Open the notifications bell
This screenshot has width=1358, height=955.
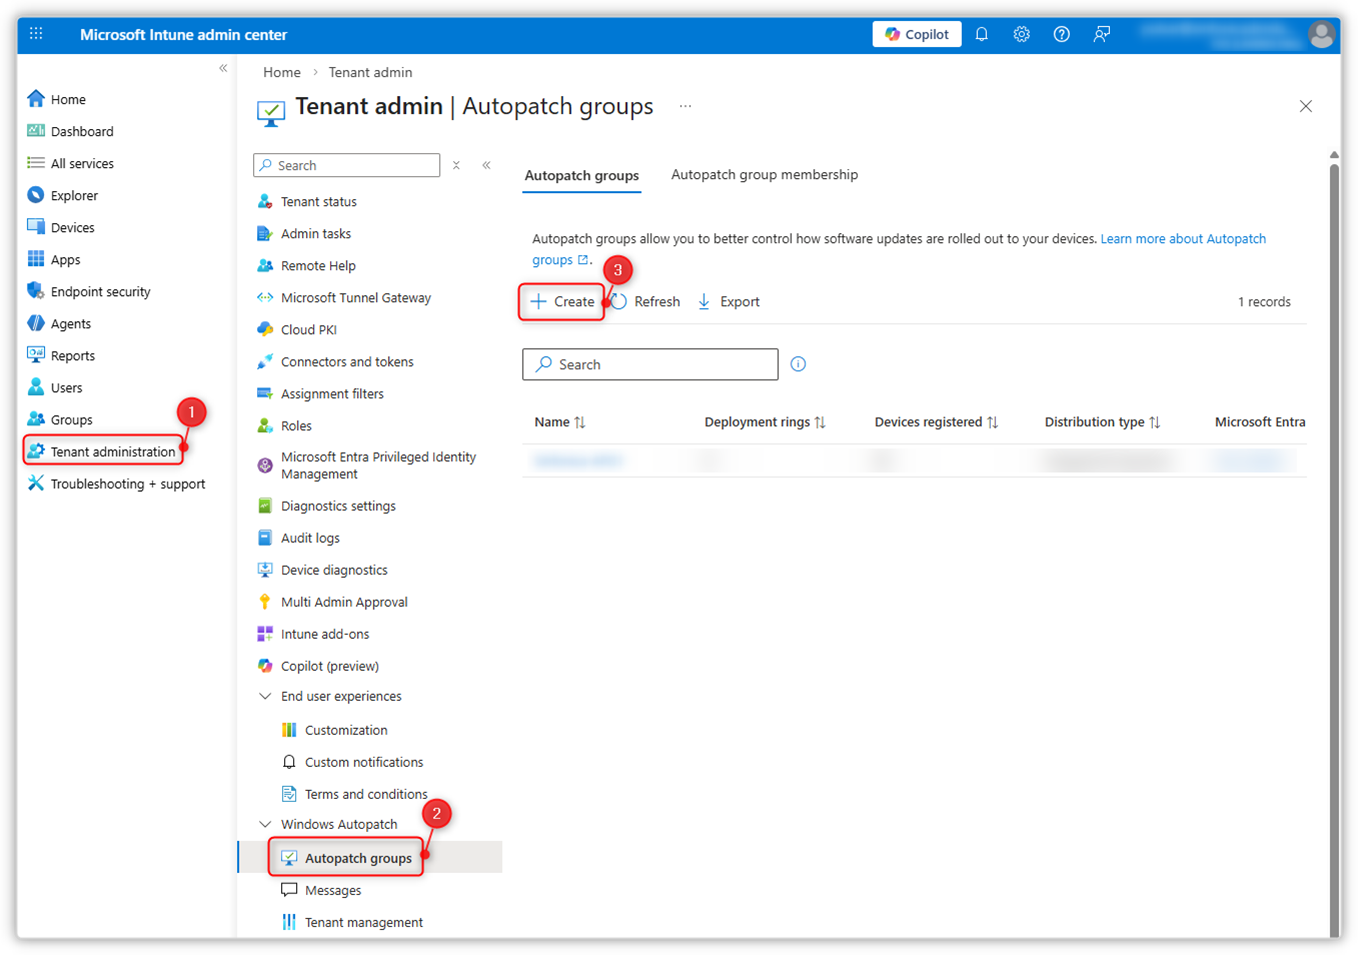[982, 34]
